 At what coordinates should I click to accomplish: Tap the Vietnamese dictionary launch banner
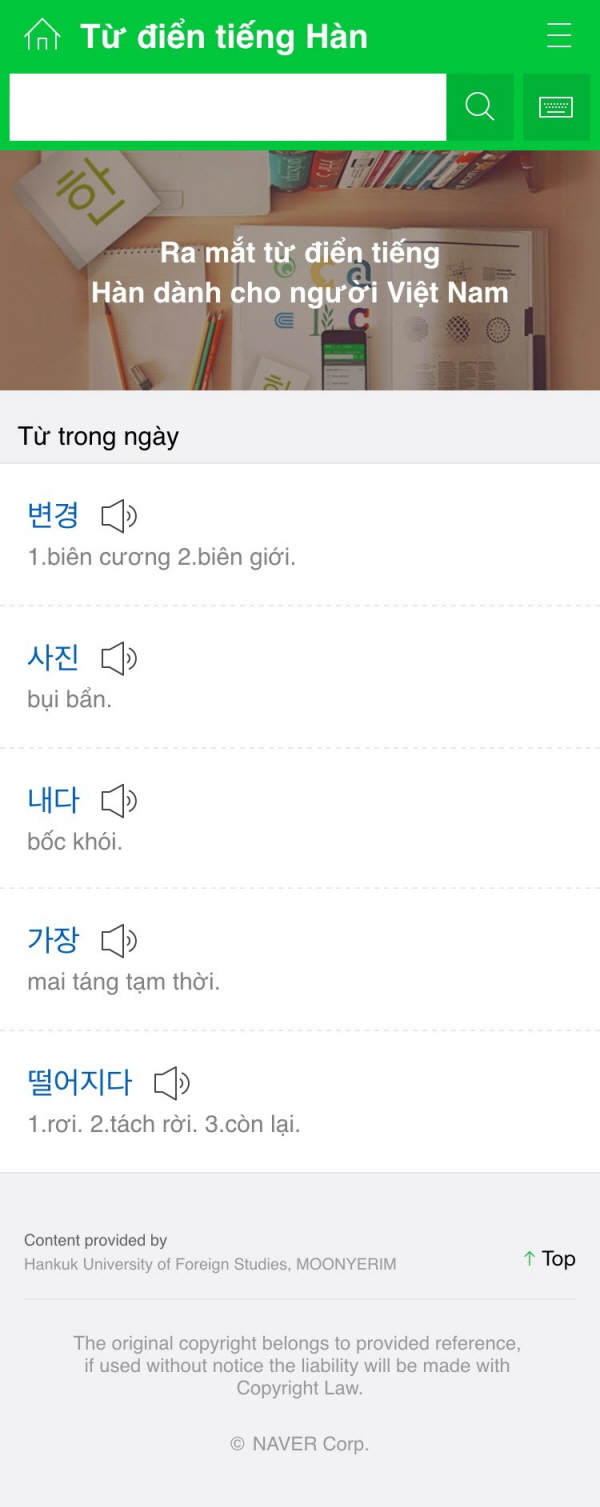[x=300, y=271]
